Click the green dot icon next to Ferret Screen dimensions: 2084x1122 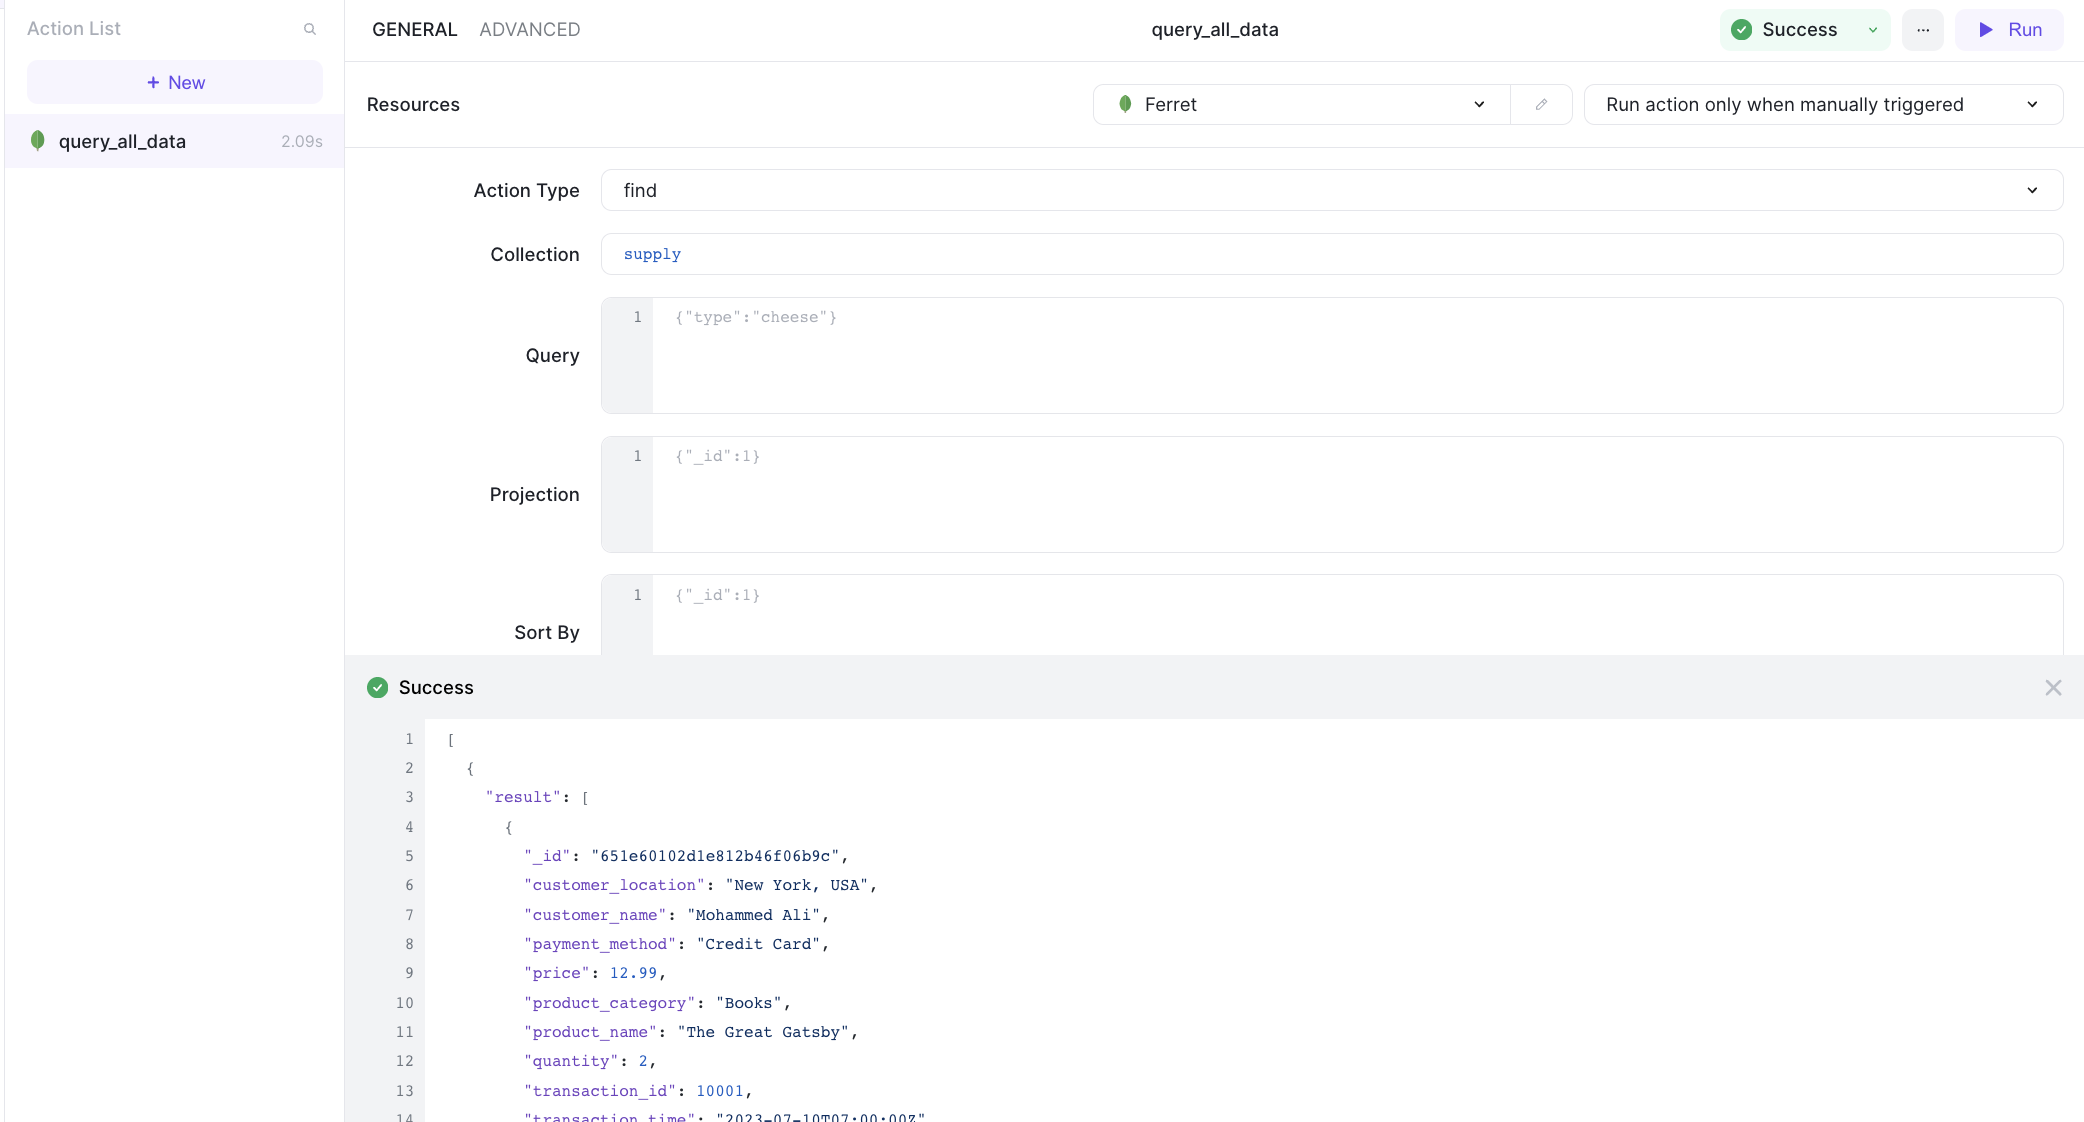[x=1127, y=104]
